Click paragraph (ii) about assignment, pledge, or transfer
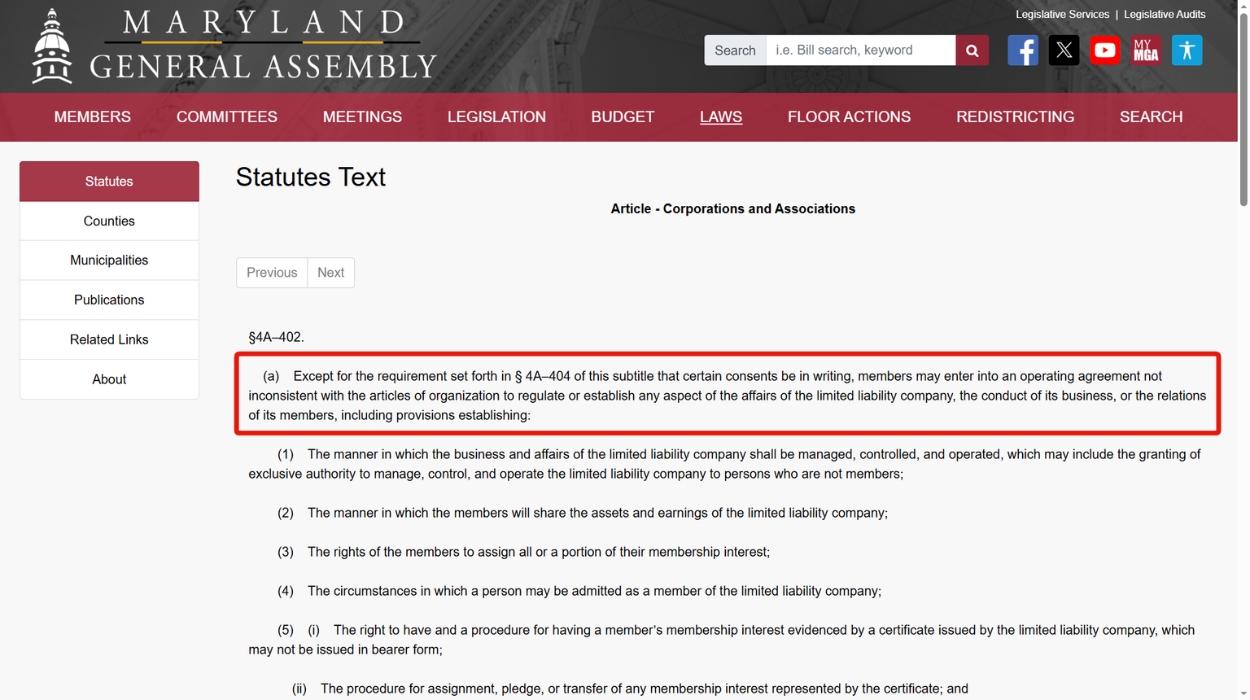The width and height of the screenshot is (1250, 700). point(630,689)
